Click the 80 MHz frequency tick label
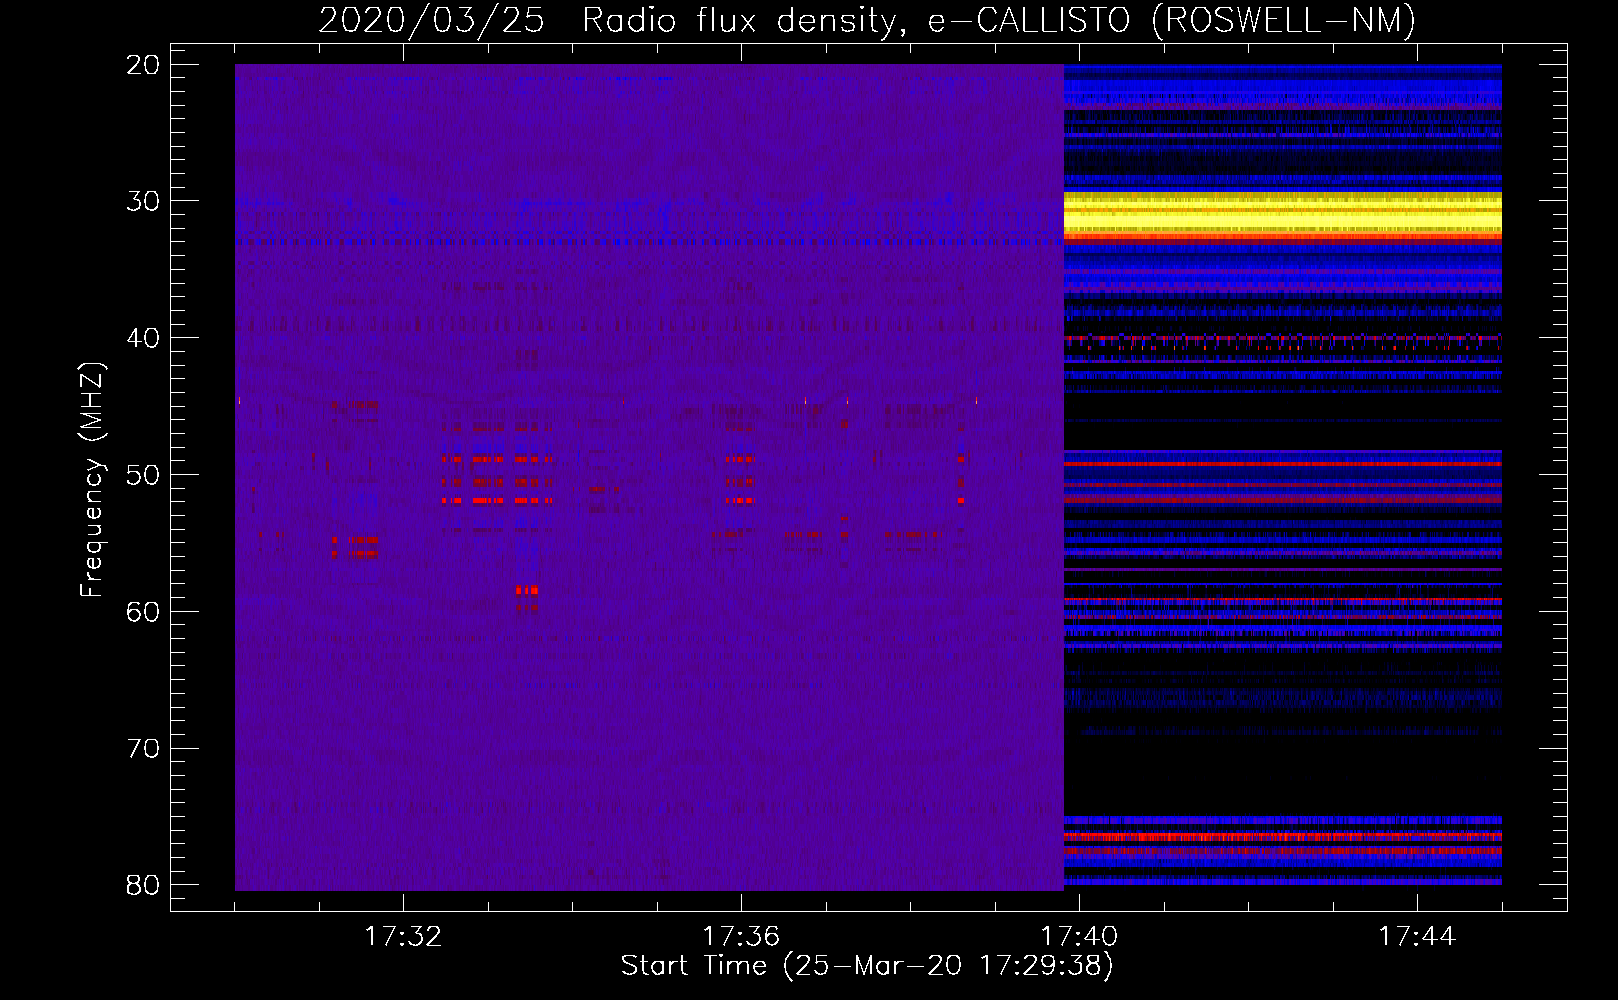The height and width of the screenshot is (1000, 1618). click(x=143, y=885)
